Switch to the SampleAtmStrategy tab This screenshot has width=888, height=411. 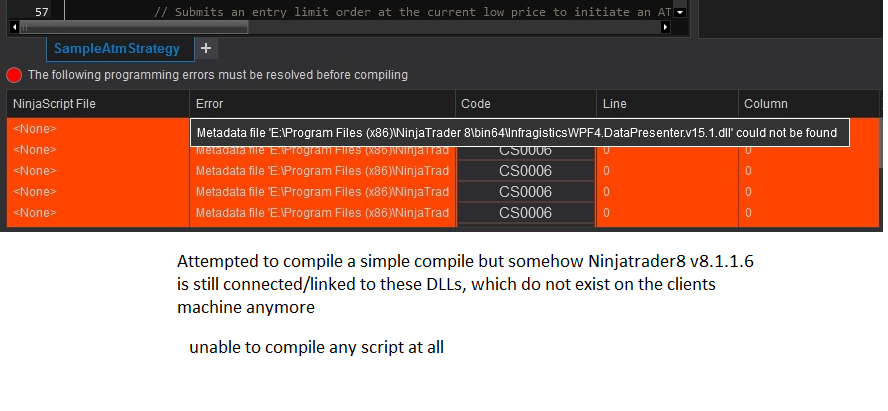(x=117, y=48)
